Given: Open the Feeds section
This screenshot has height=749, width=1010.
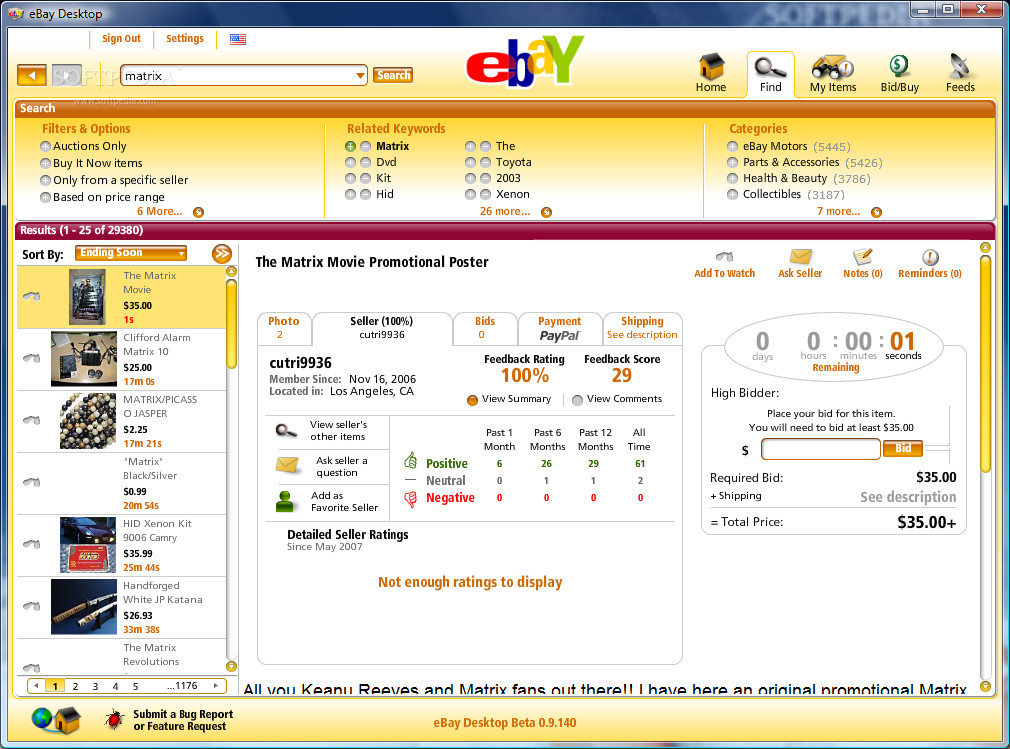Looking at the screenshot, I should point(960,73).
